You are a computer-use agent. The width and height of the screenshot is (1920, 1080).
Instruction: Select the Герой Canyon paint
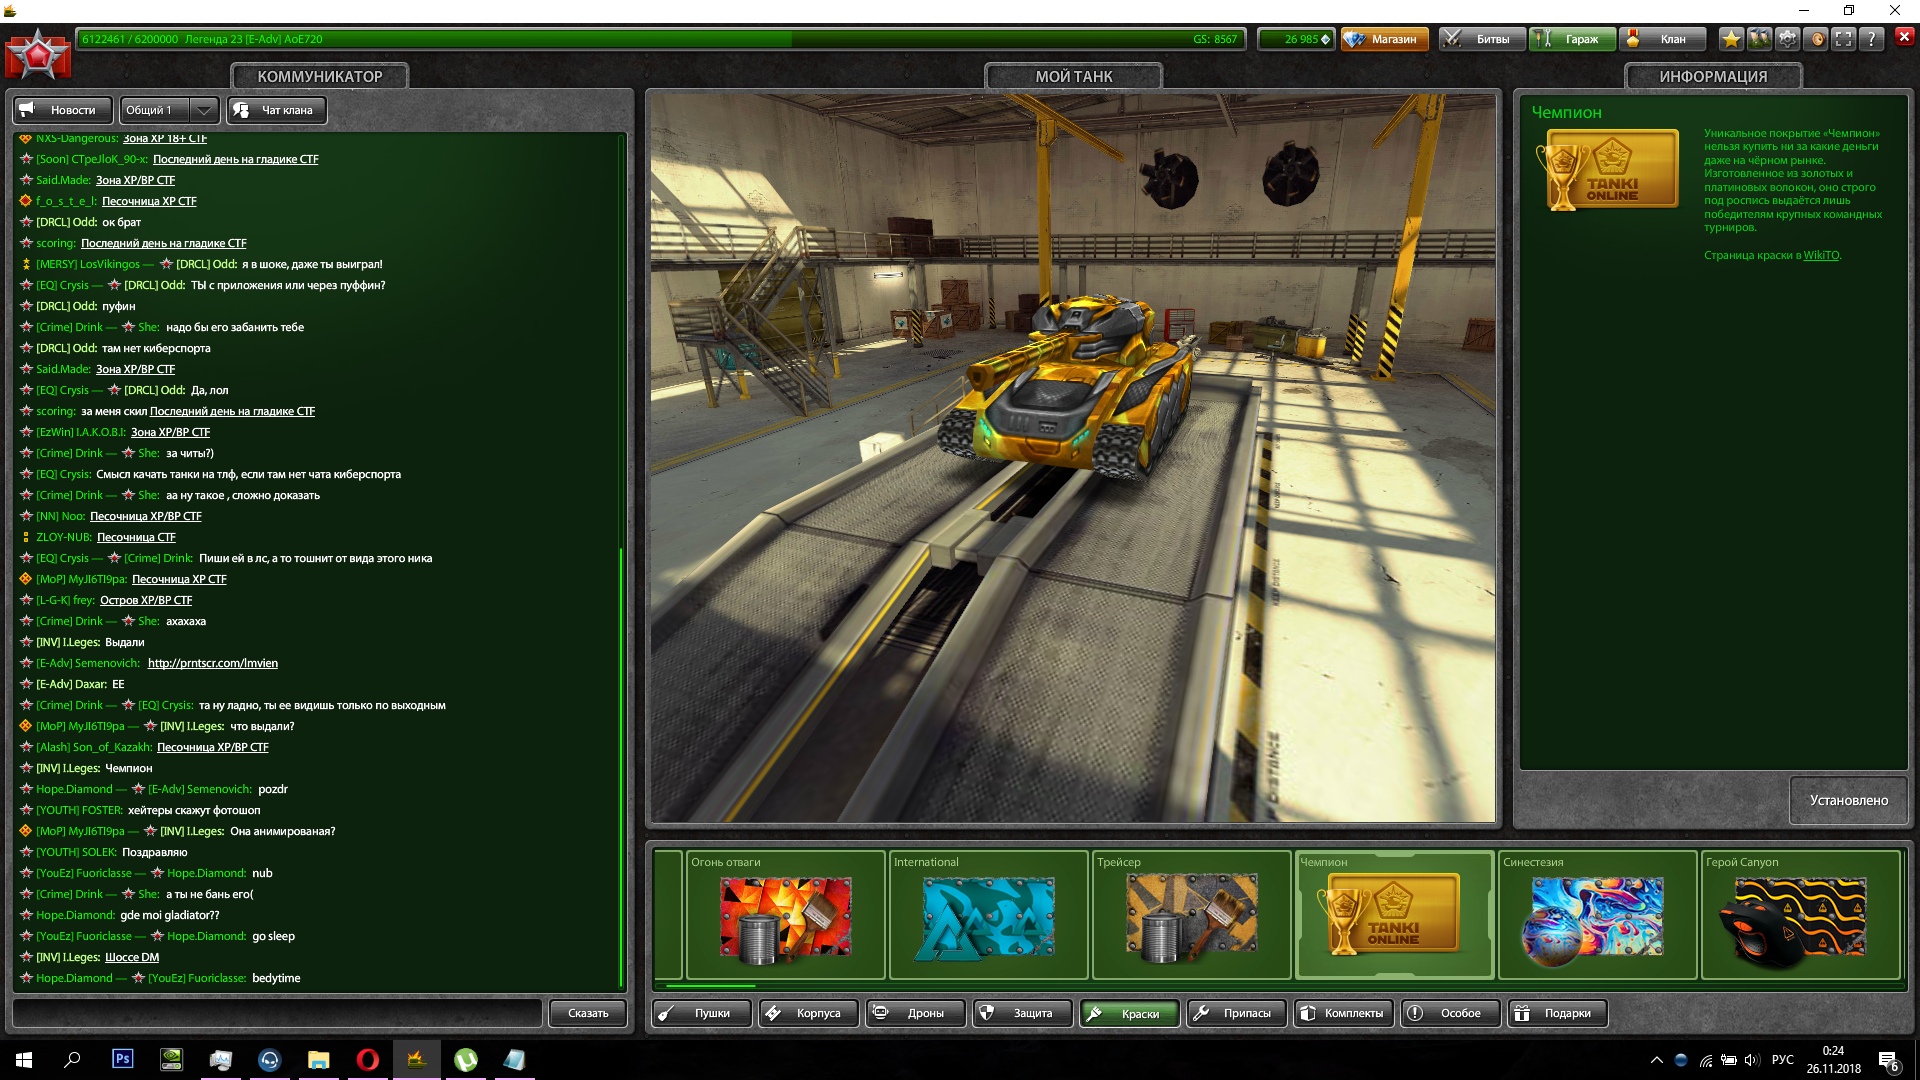[x=1800, y=914]
